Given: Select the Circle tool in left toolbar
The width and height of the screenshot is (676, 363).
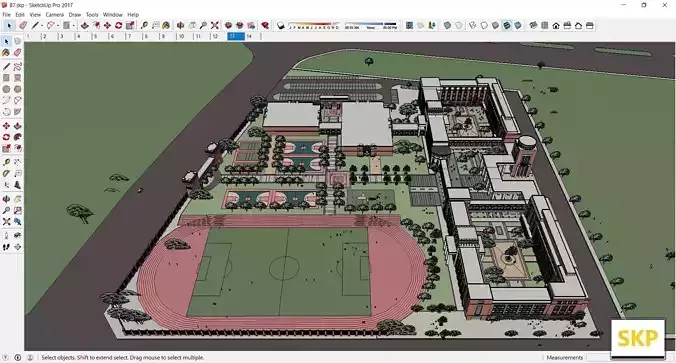Looking at the screenshot, I should (6, 89).
